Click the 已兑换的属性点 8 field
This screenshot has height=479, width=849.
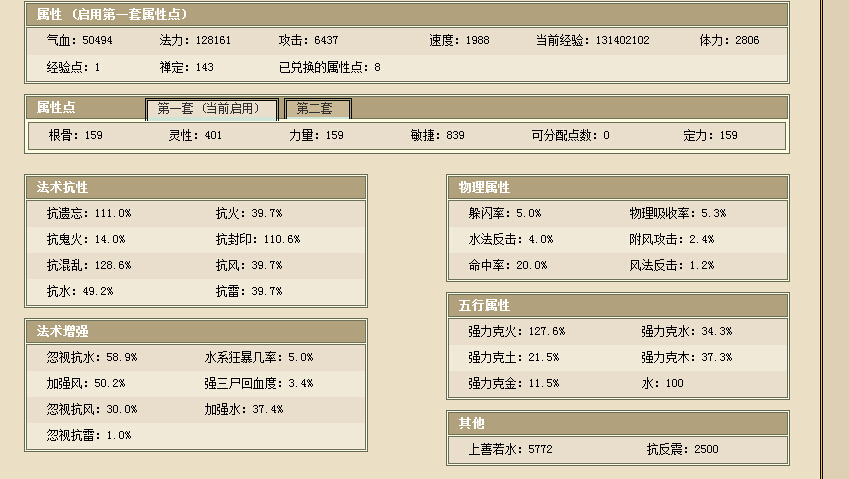point(329,67)
